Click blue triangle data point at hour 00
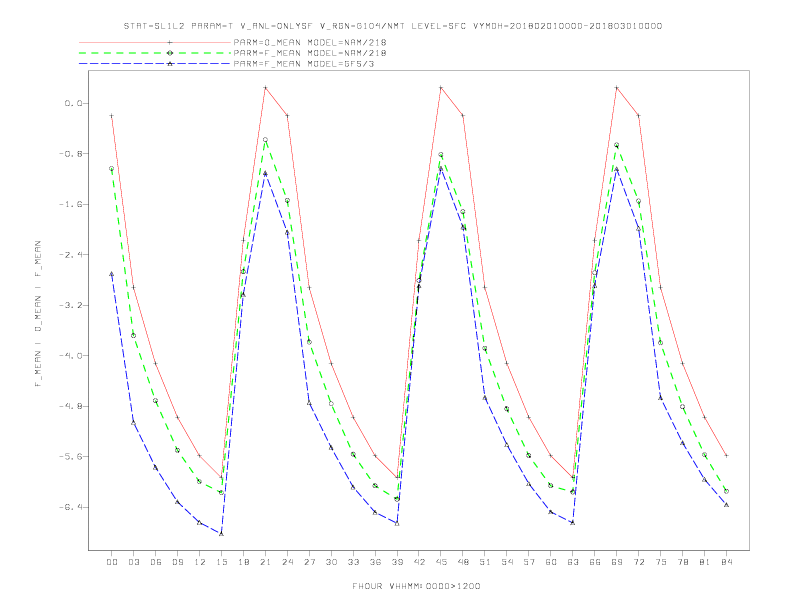Screen dimensions: 792x612 (112, 274)
